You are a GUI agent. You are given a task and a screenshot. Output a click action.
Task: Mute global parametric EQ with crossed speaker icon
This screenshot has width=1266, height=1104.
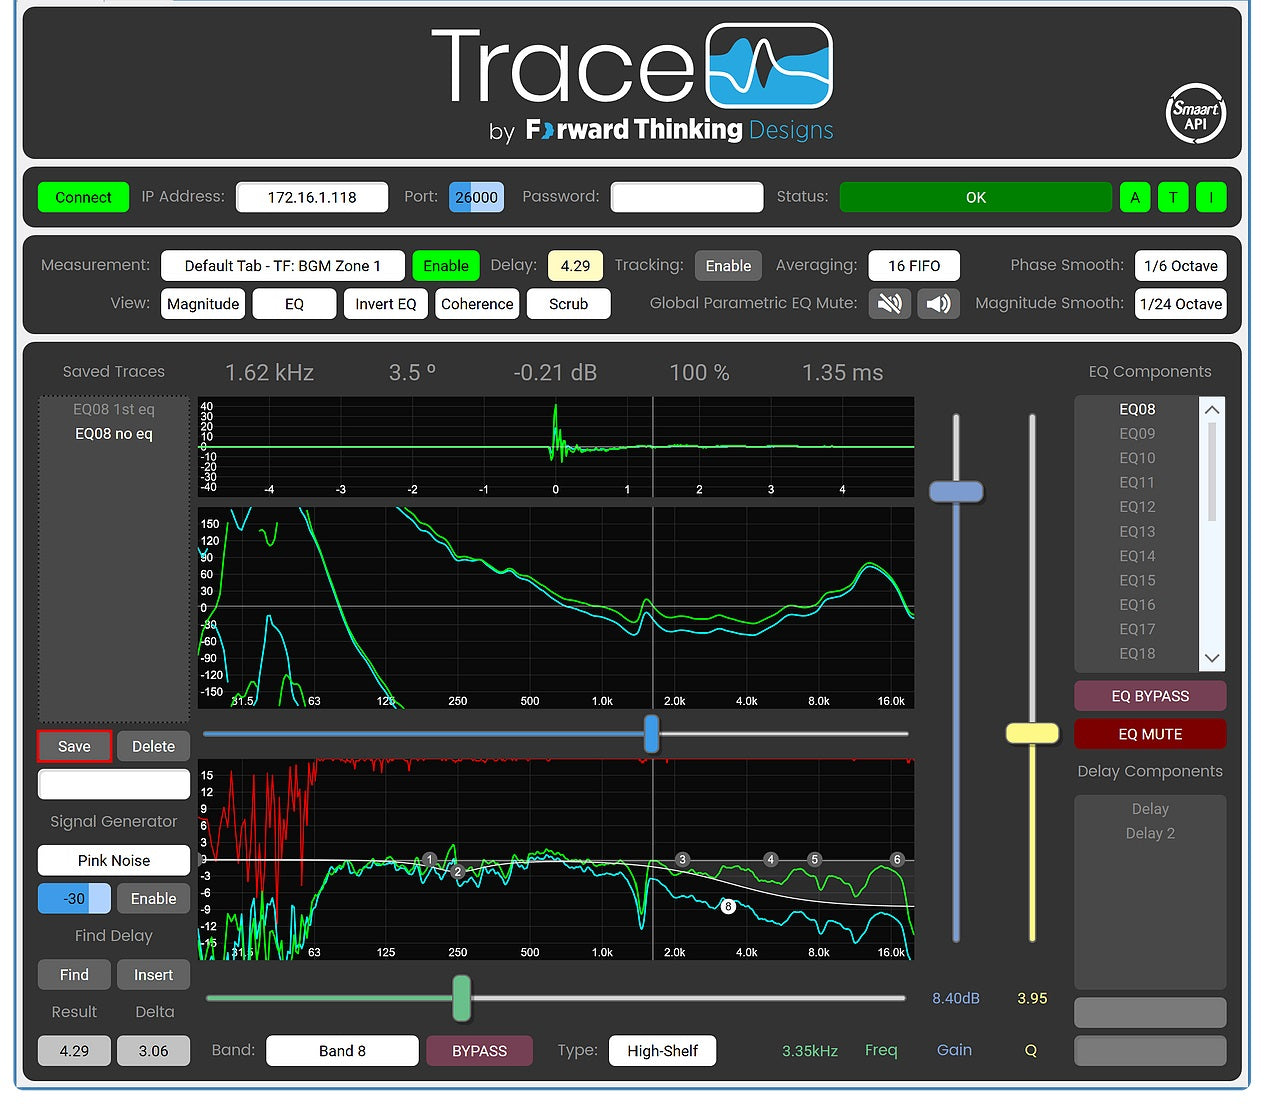click(890, 303)
